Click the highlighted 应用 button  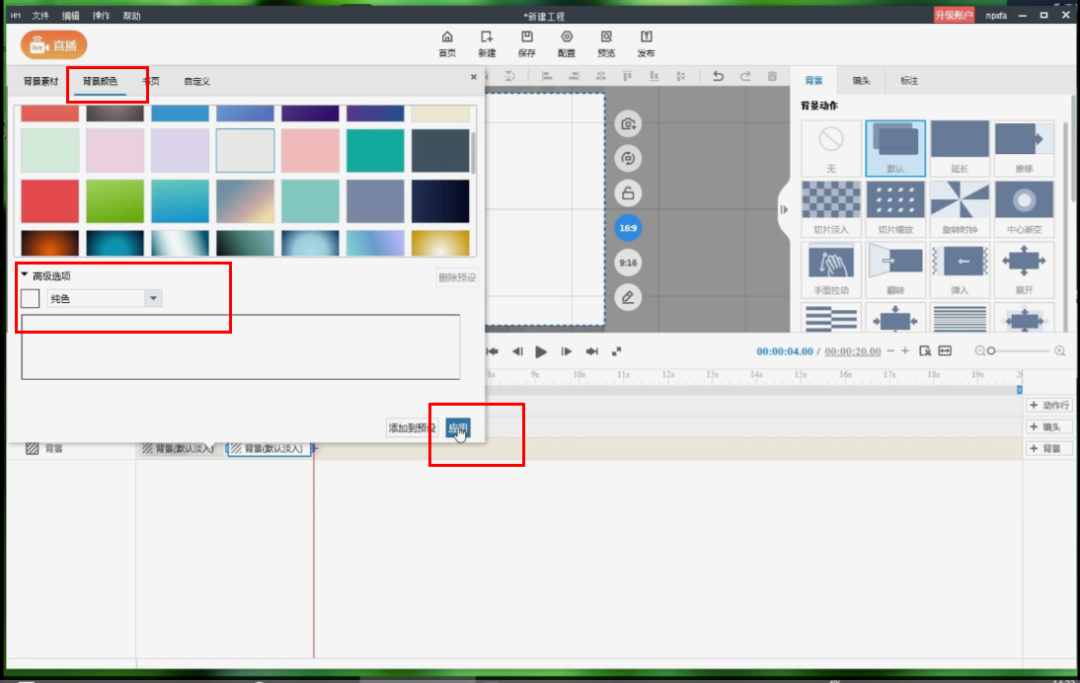pyautogui.click(x=459, y=427)
